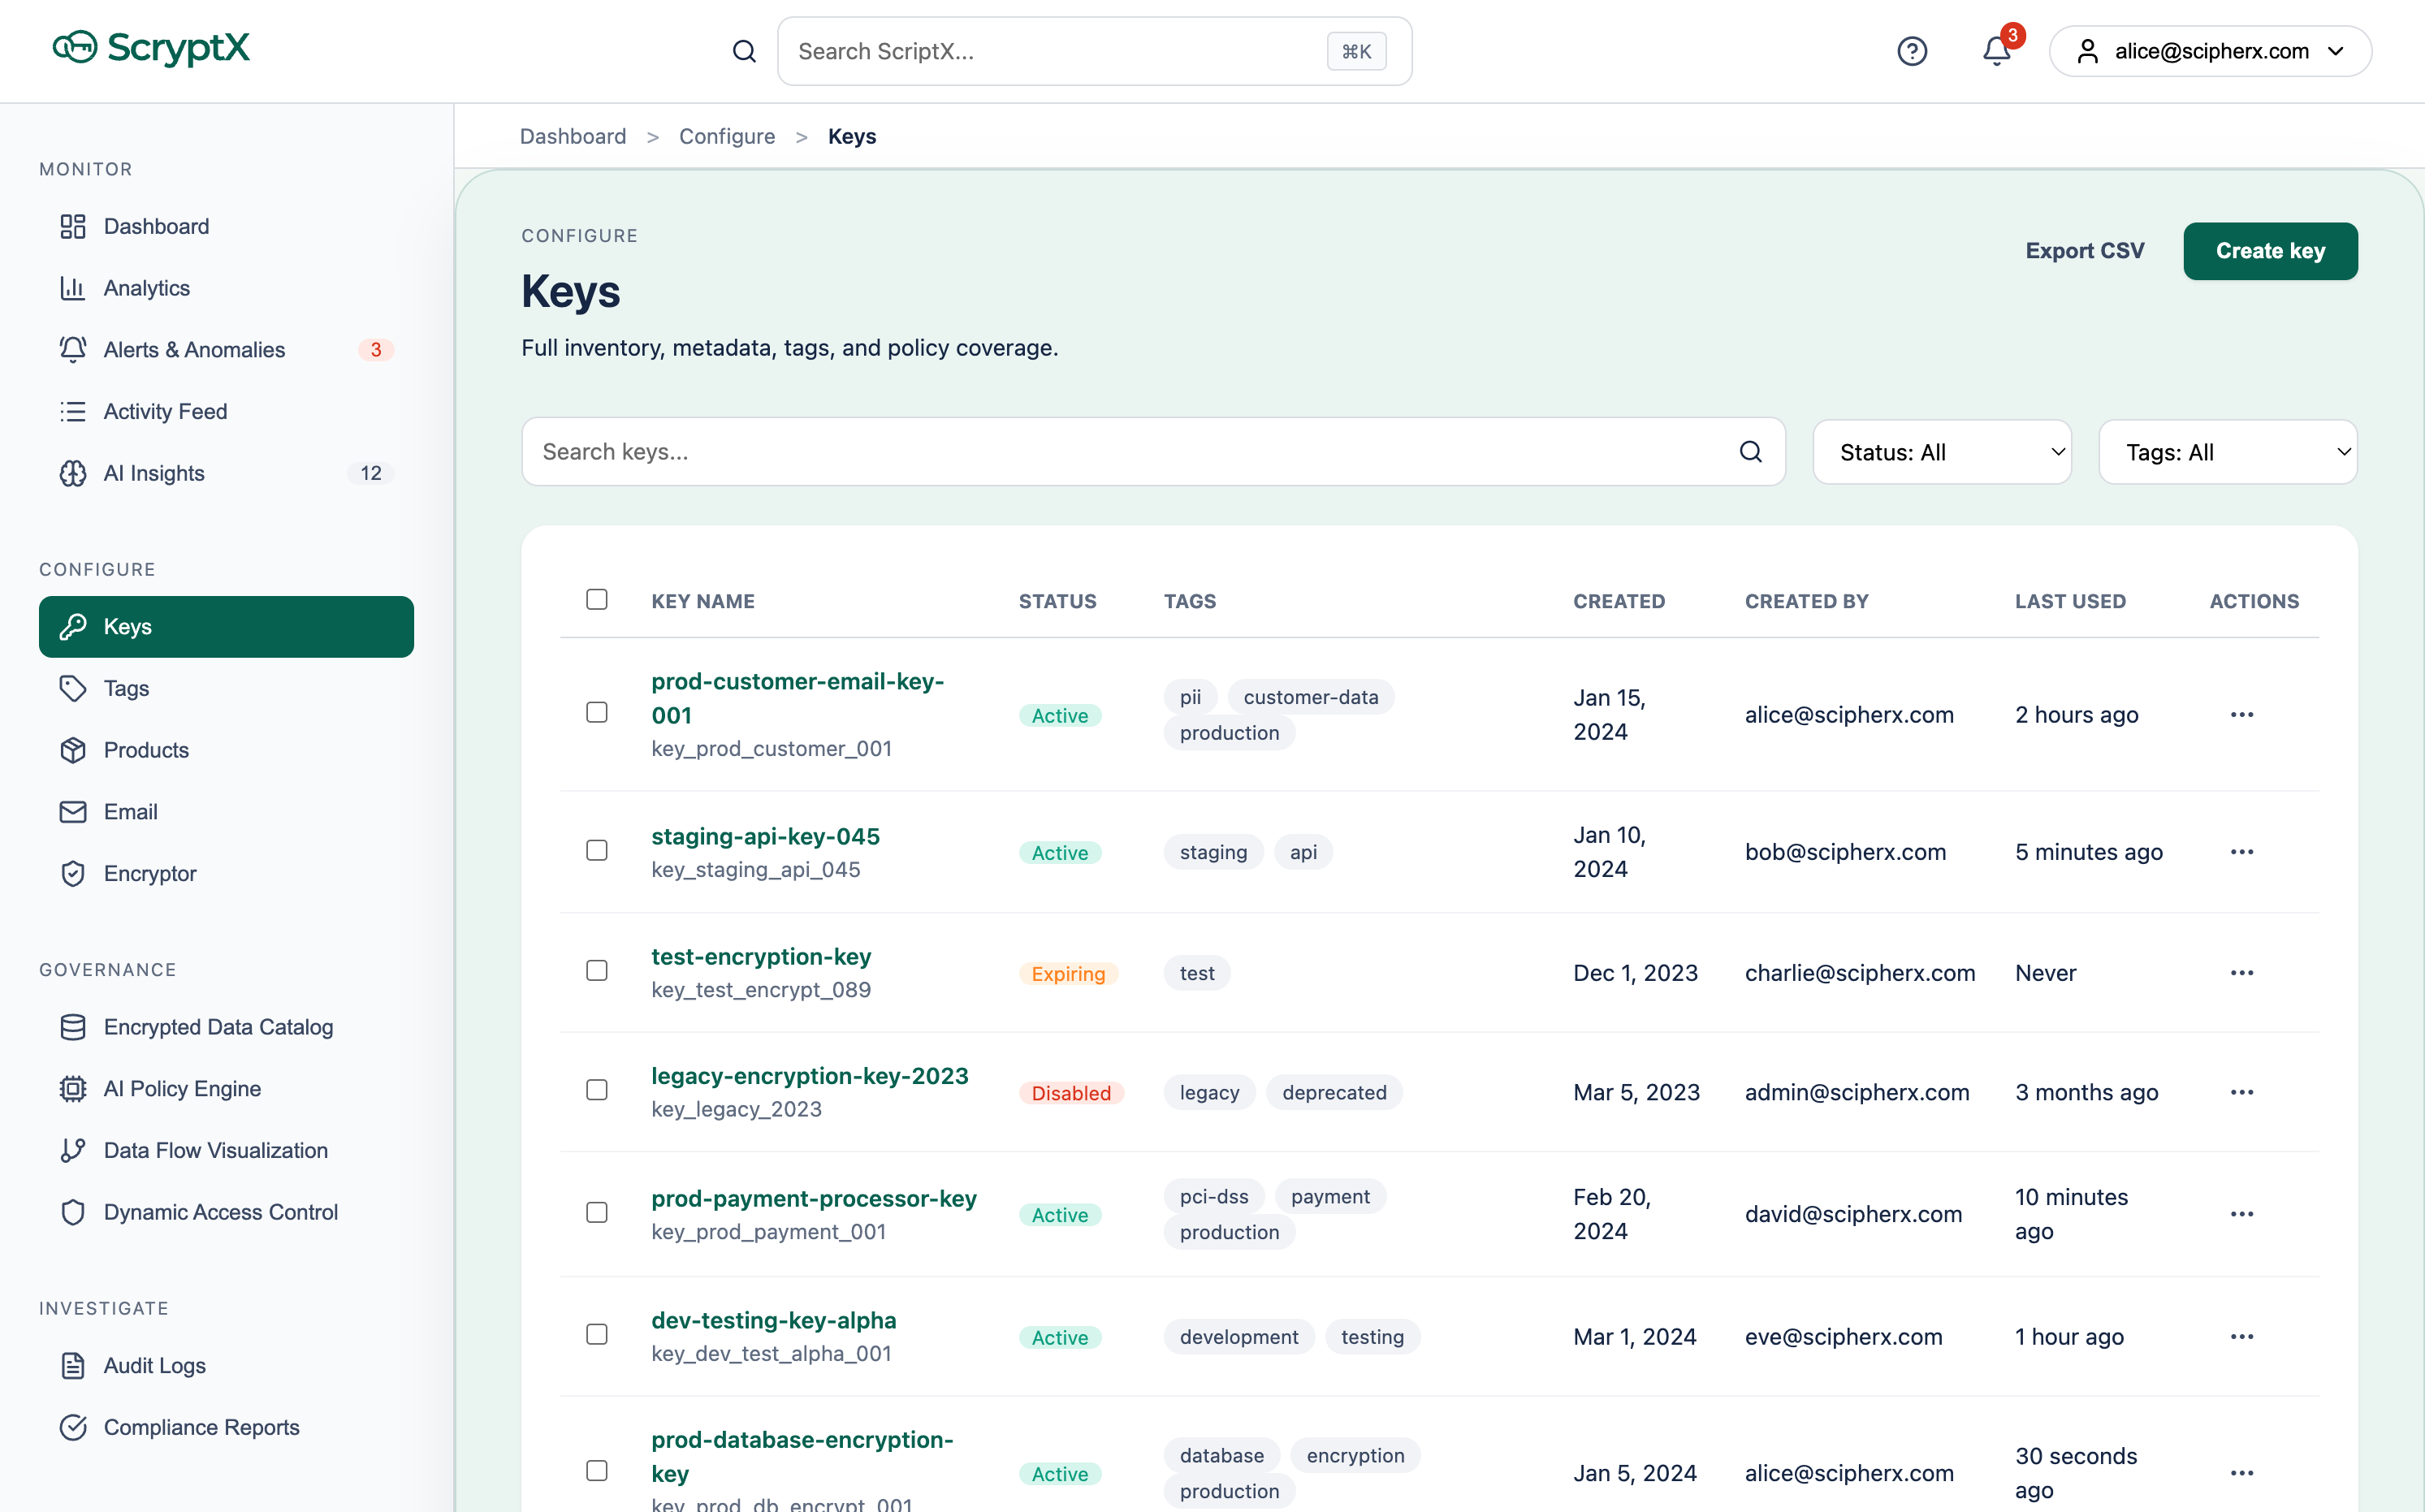Open actions menu for legacy-encryption-key-2023
The width and height of the screenshot is (2425, 1512).
(x=2242, y=1092)
